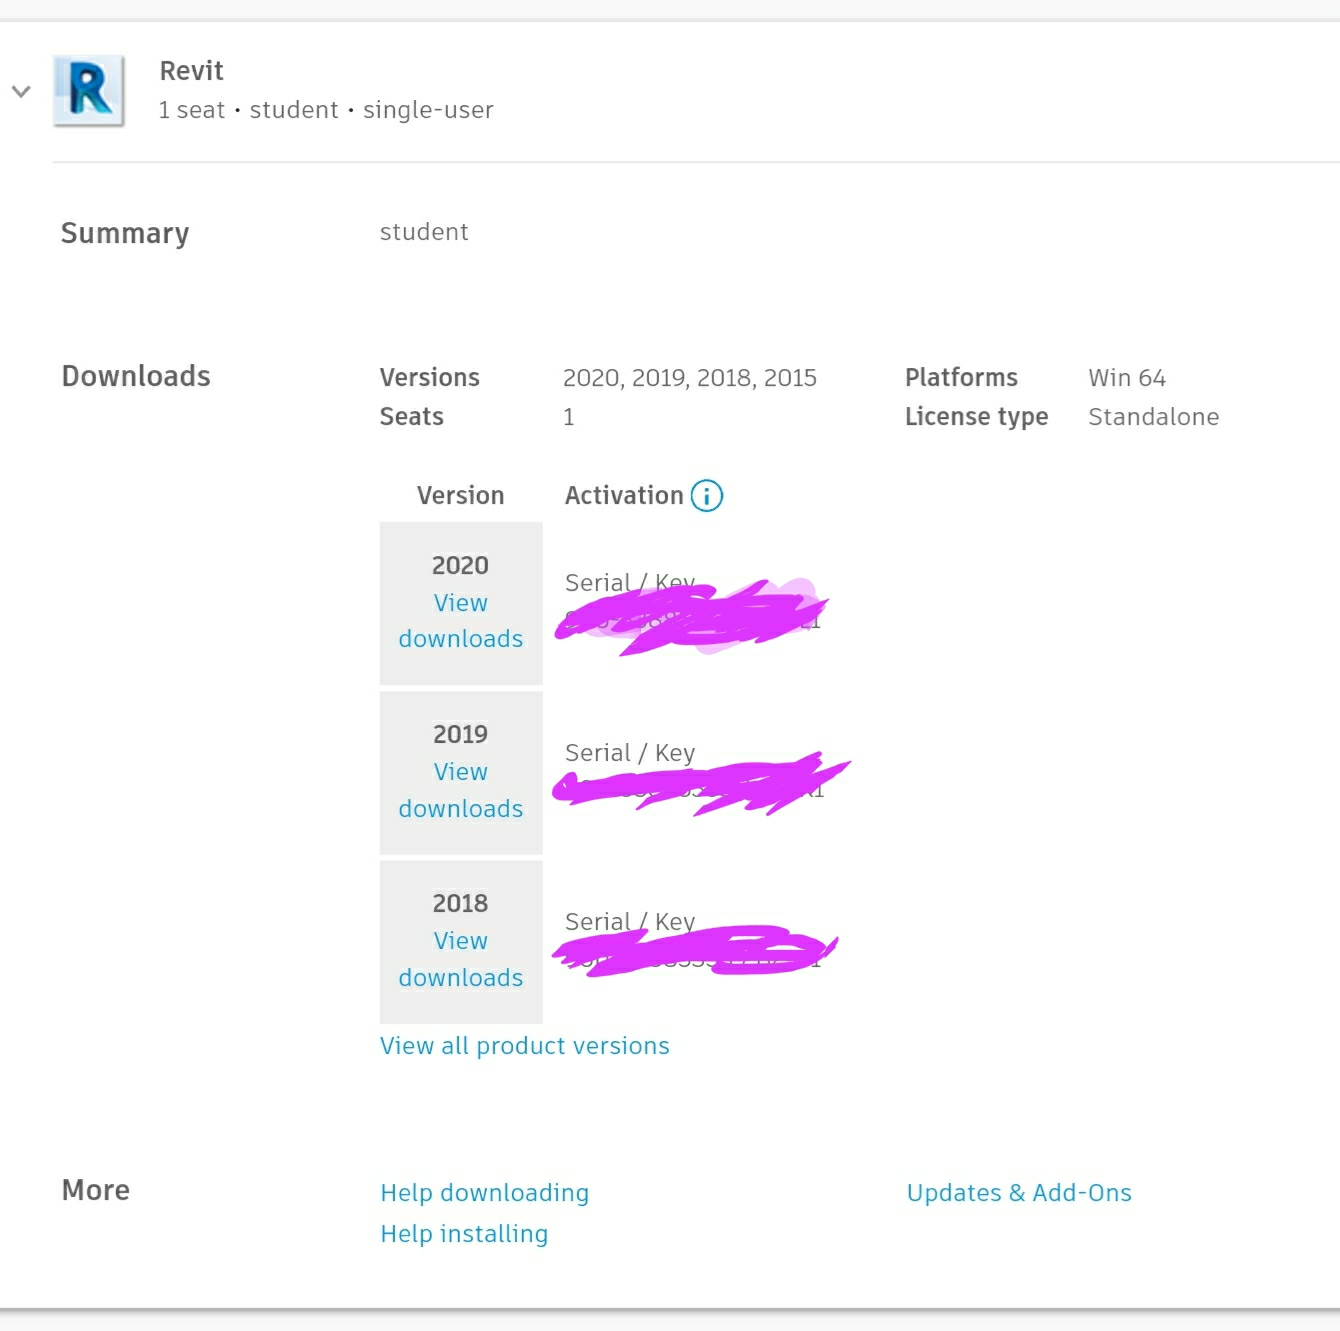Click the '2018' version number
Screen dimensions: 1340x1331
(x=461, y=904)
